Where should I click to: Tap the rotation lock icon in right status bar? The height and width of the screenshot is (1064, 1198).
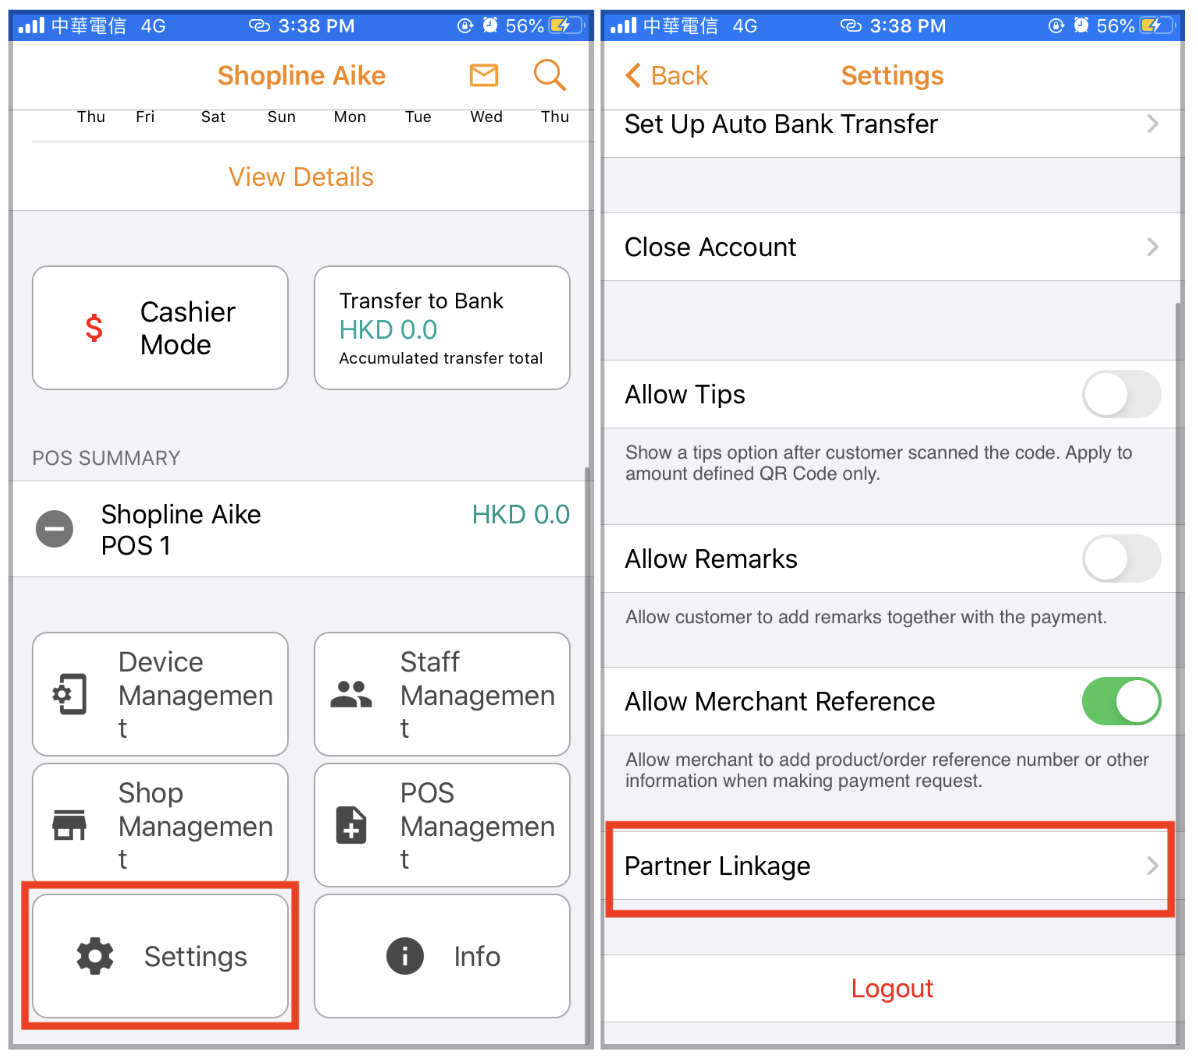pos(1056,26)
